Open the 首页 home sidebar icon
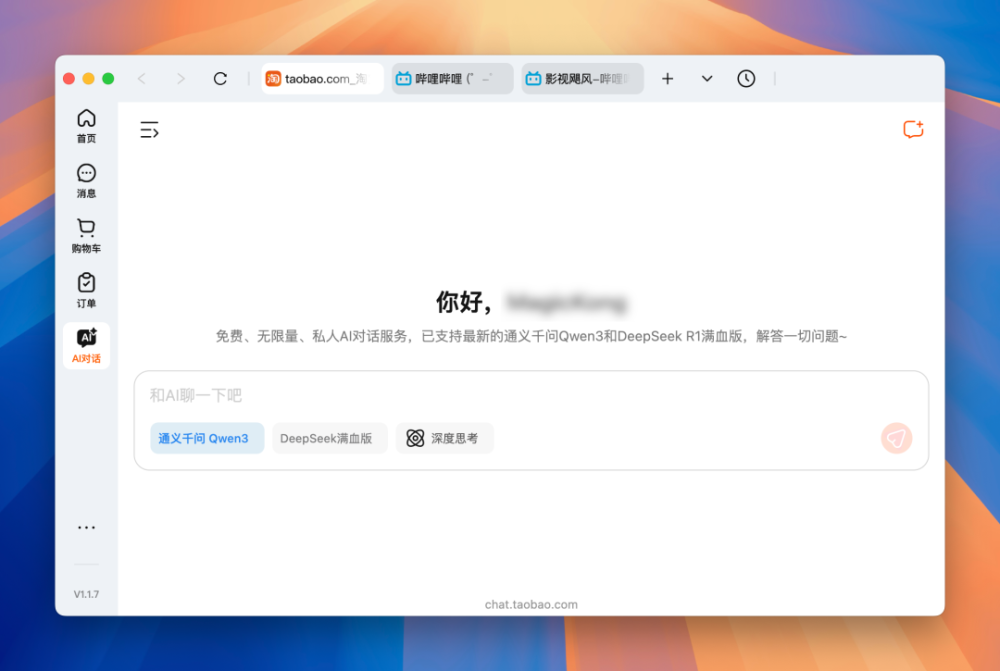1000x671 pixels. click(x=86, y=126)
